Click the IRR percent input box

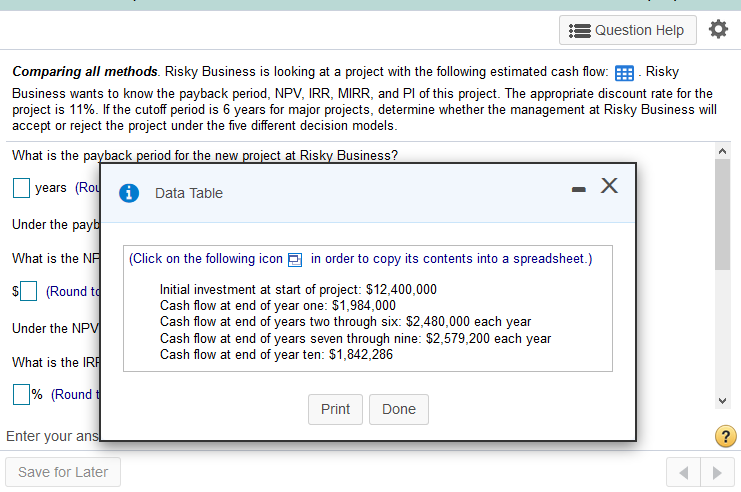tap(21, 394)
